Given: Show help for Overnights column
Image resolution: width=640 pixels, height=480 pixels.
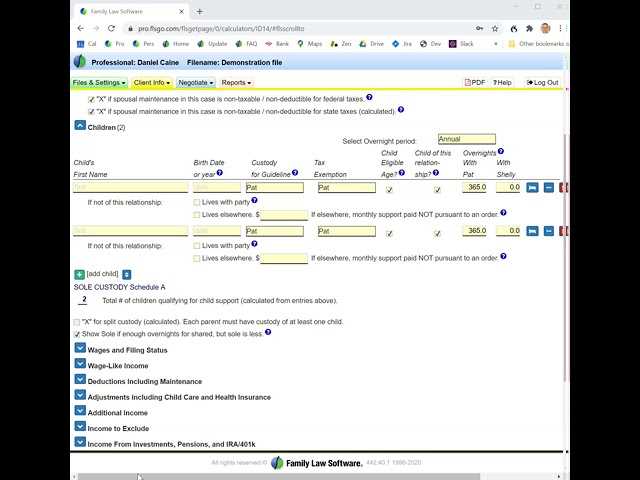Looking at the screenshot, I should (x=500, y=151).
